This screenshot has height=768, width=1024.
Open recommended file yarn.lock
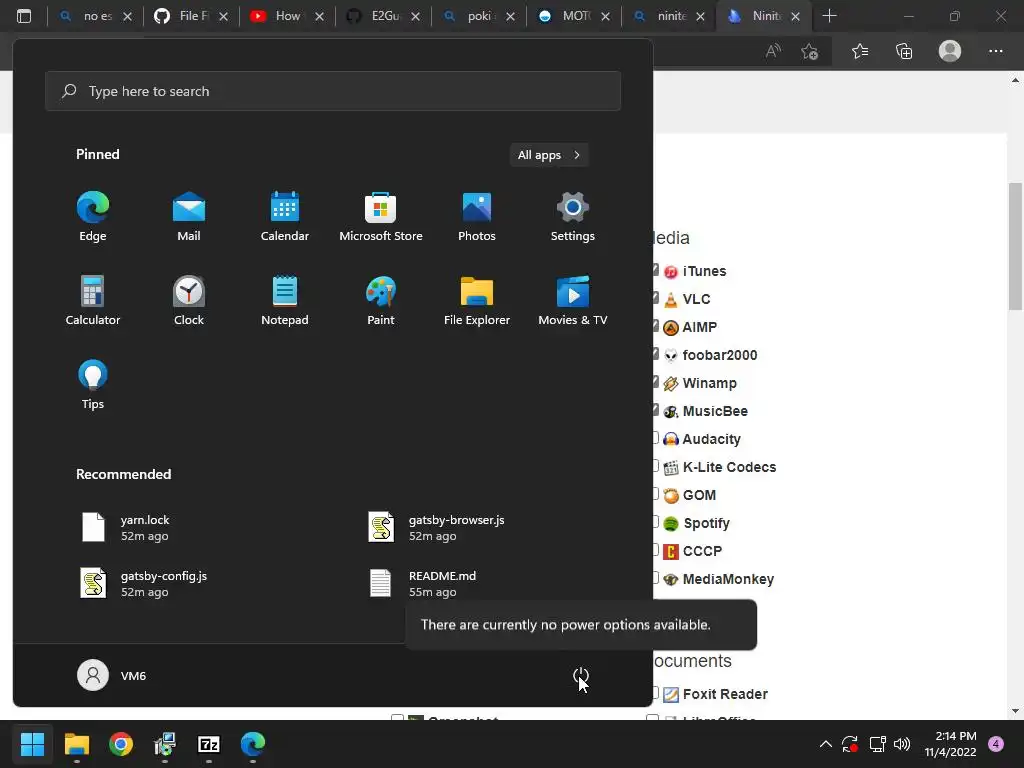(x=125, y=527)
